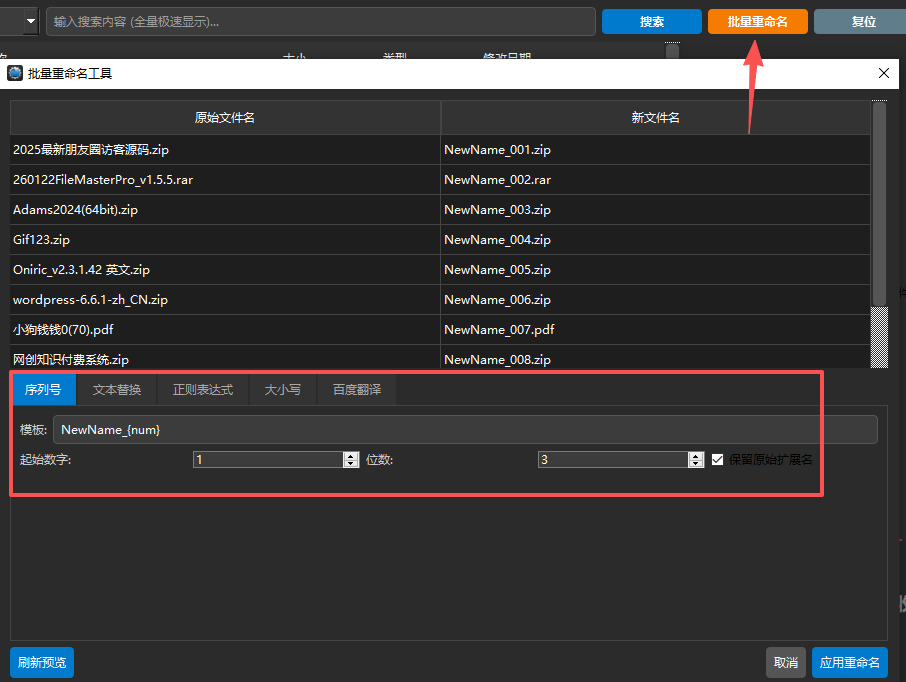Click the batch rename tool window icon
The height and width of the screenshot is (682, 906).
[x=15, y=73]
